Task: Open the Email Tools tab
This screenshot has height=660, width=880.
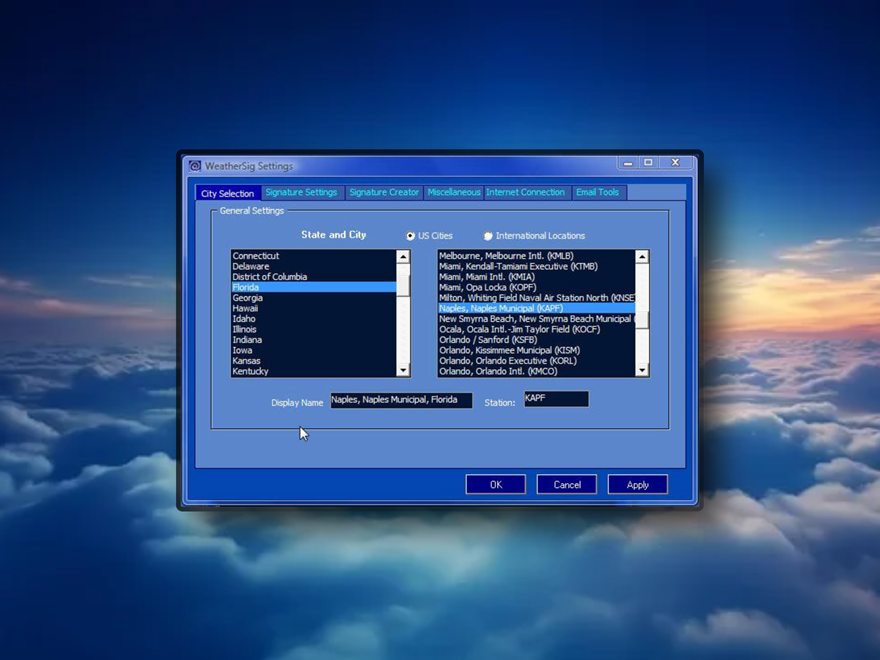Action: (597, 192)
